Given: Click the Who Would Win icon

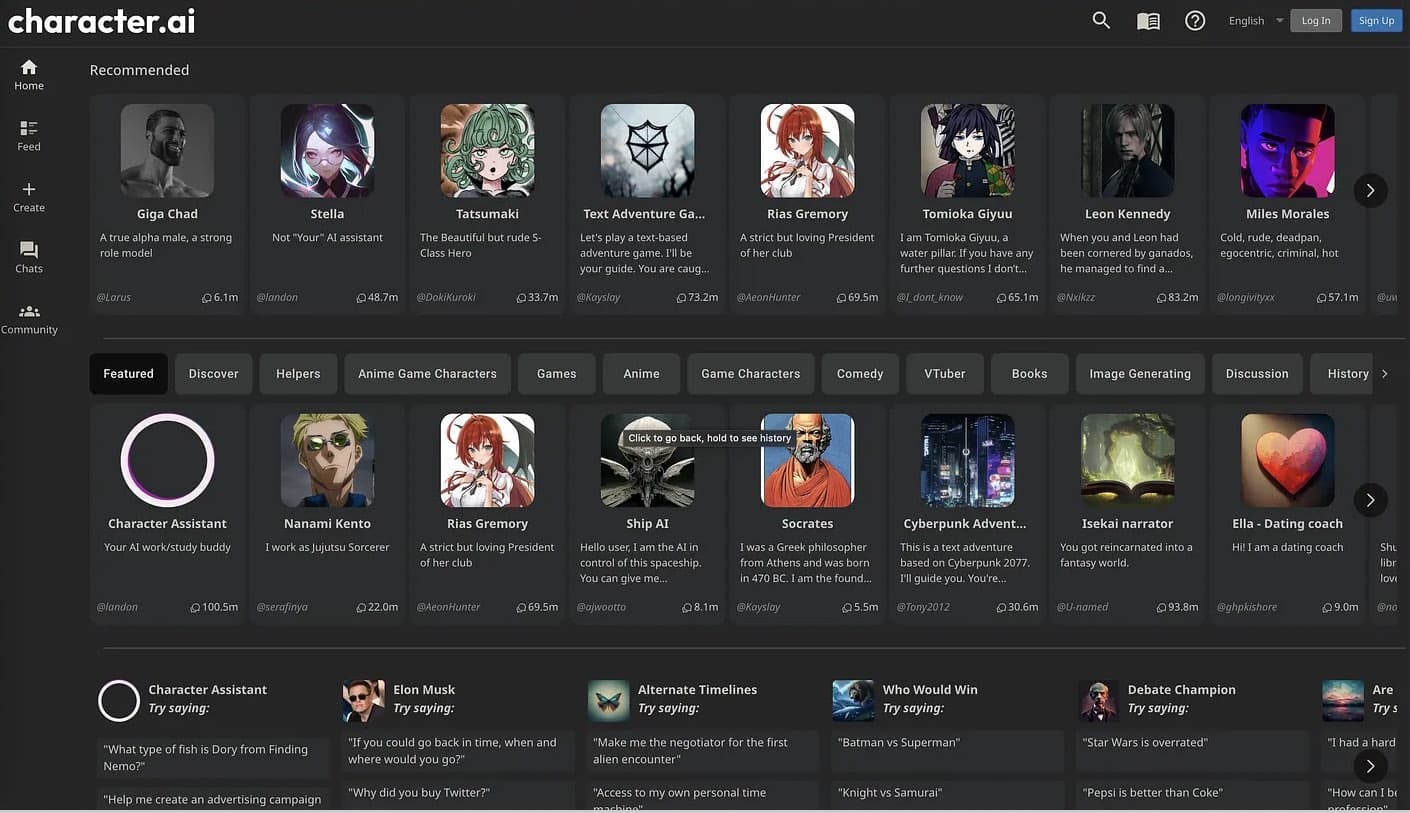Looking at the screenshot, I should pos(853,701).
